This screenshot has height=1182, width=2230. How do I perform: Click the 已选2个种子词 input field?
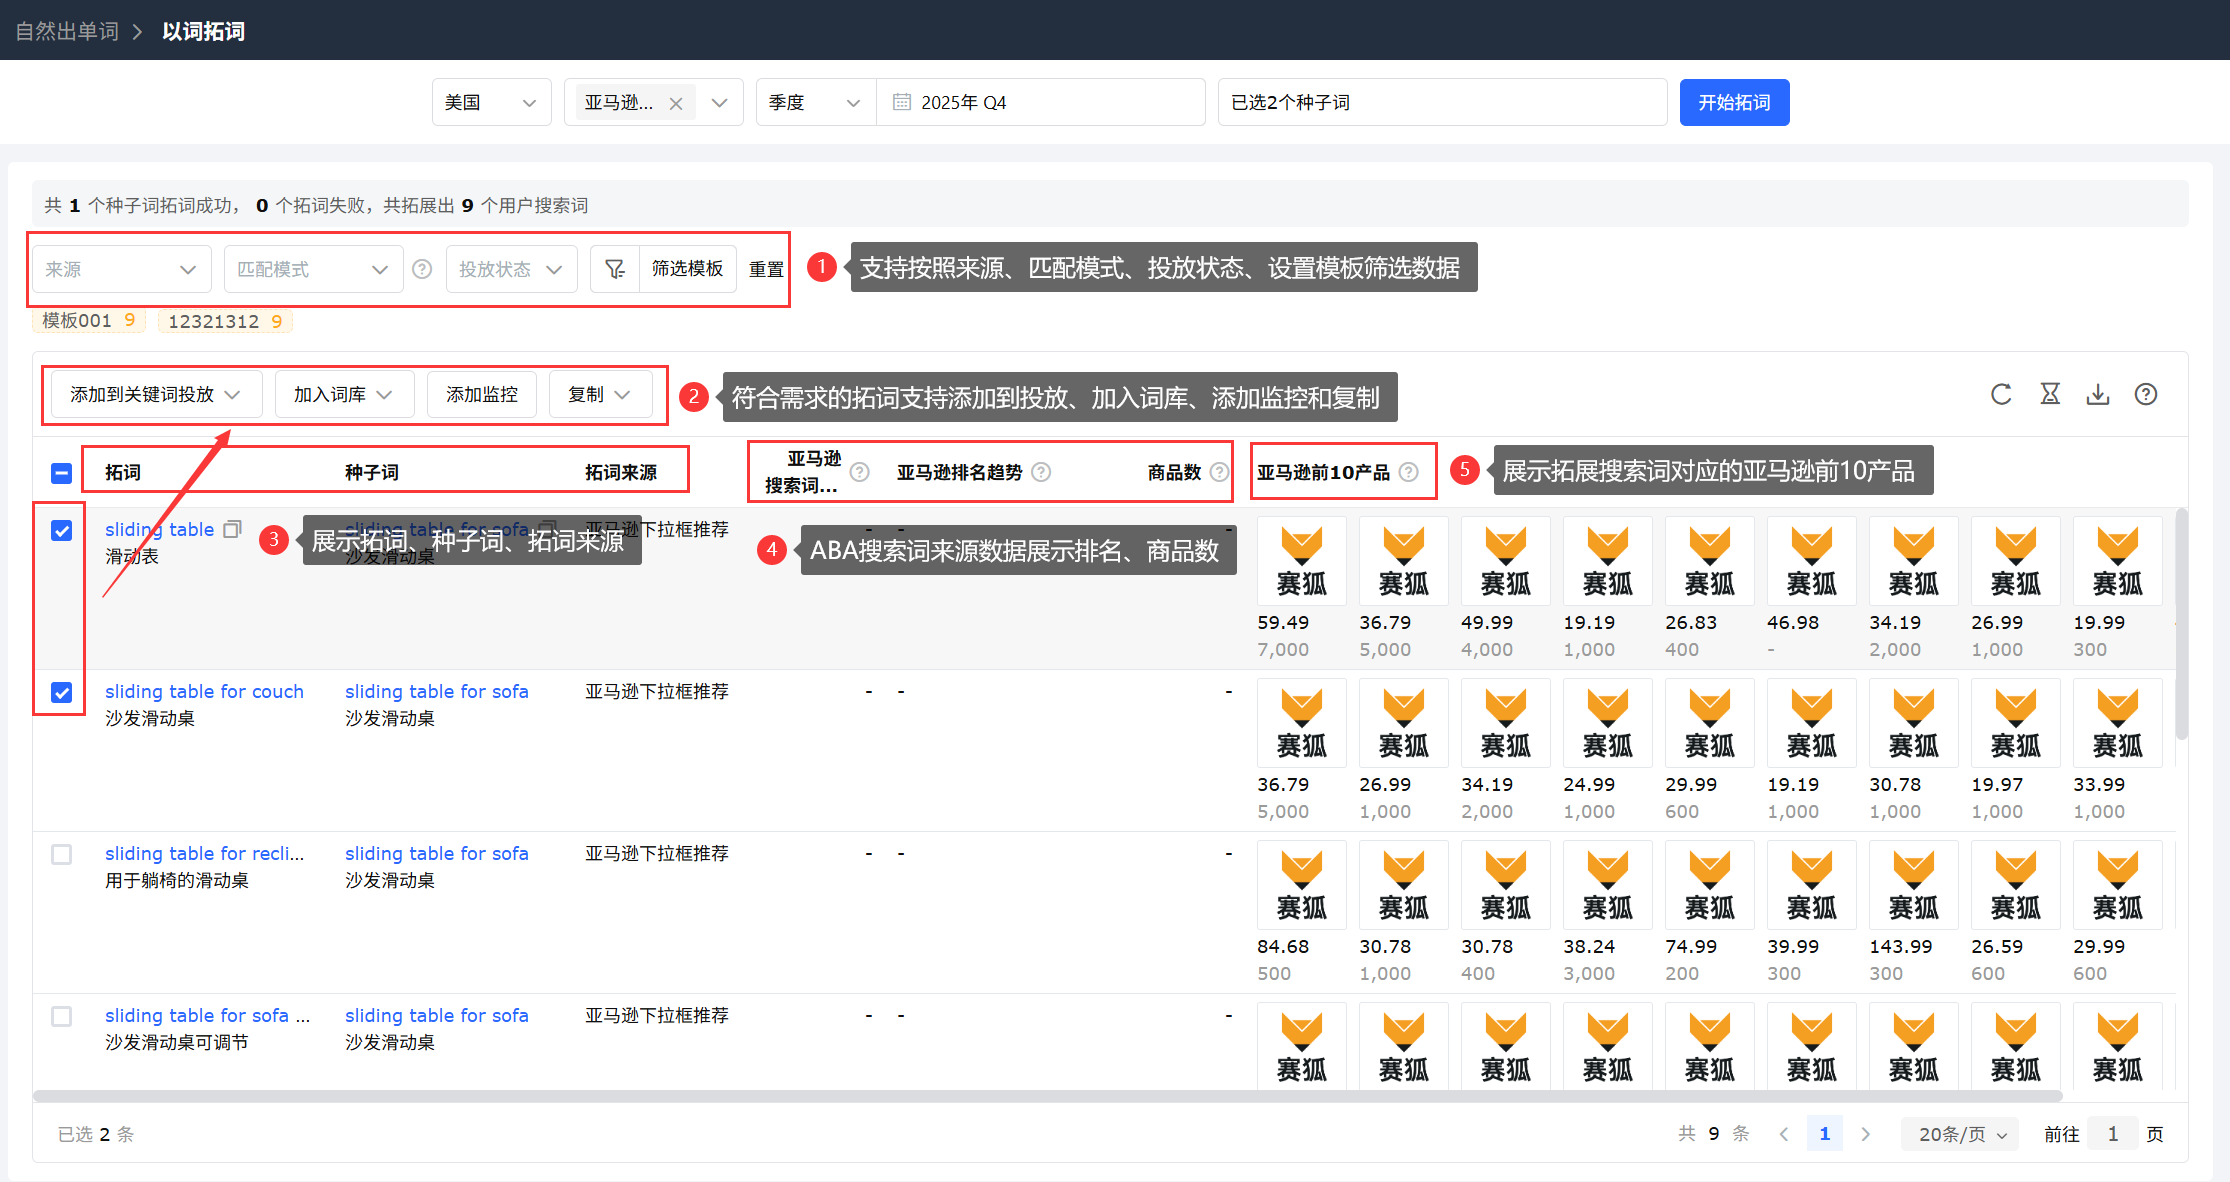pyautogui.click(x=1441, y=103)
